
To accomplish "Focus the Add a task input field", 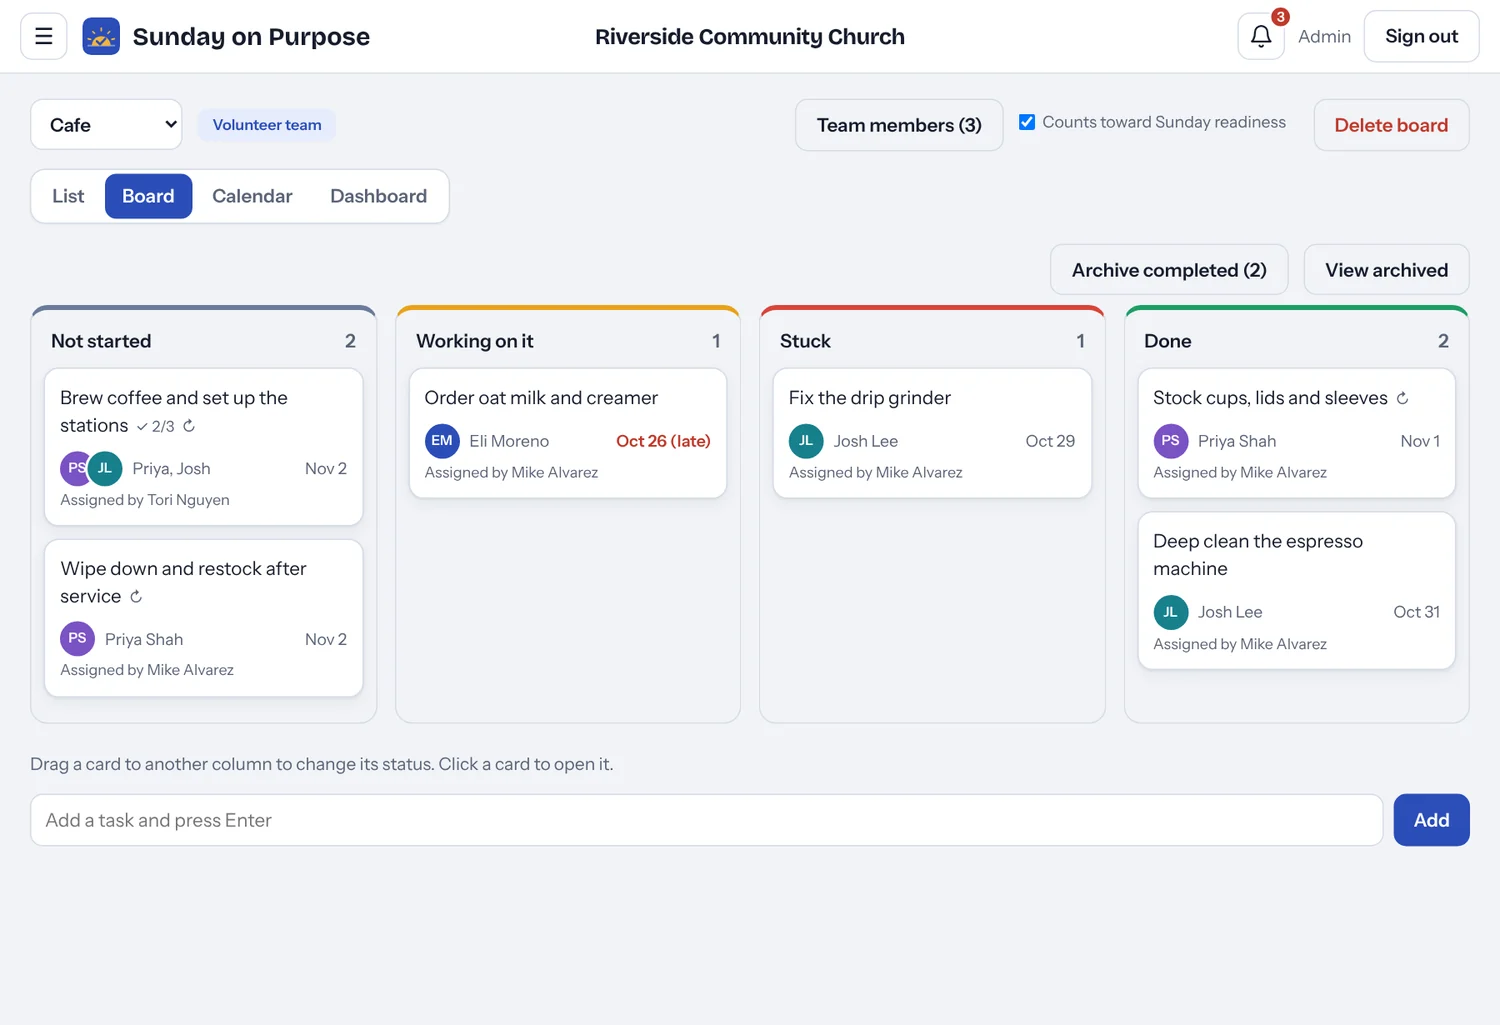I will pyautogui.click(x=707, y=820).
